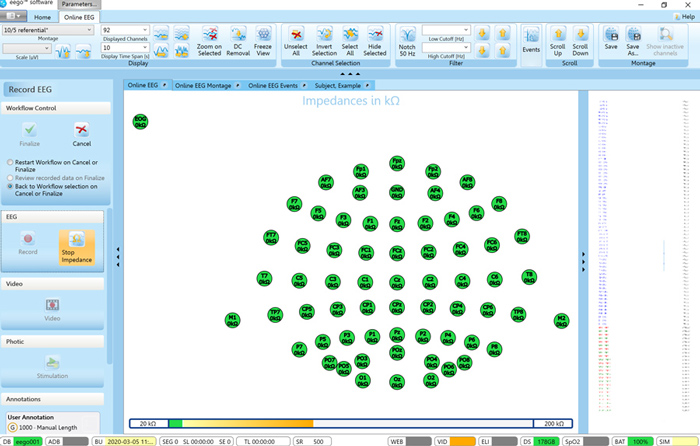Click the Unselect All channels icon
The height and width of the screenshot is (446, 700).
pyautogui.click(x=295, y=40)
